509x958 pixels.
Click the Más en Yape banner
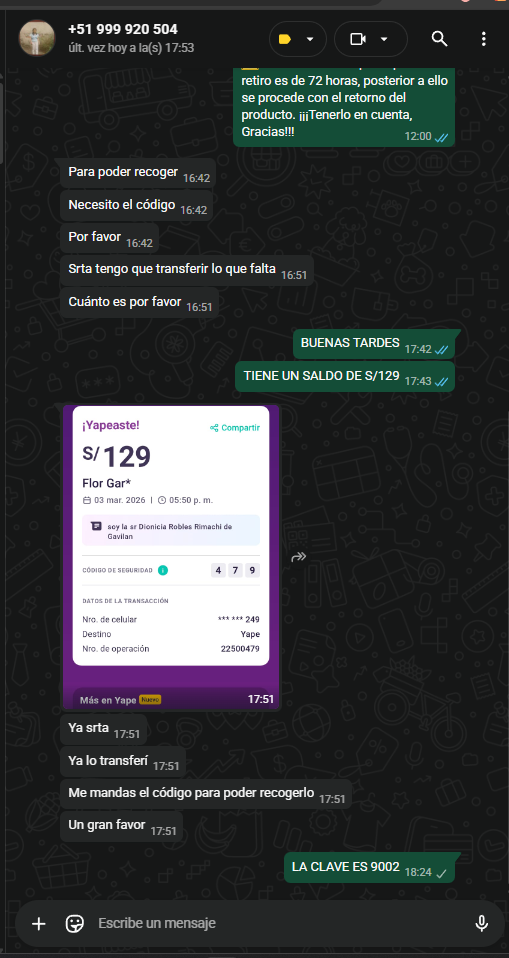tap(120, 700)
